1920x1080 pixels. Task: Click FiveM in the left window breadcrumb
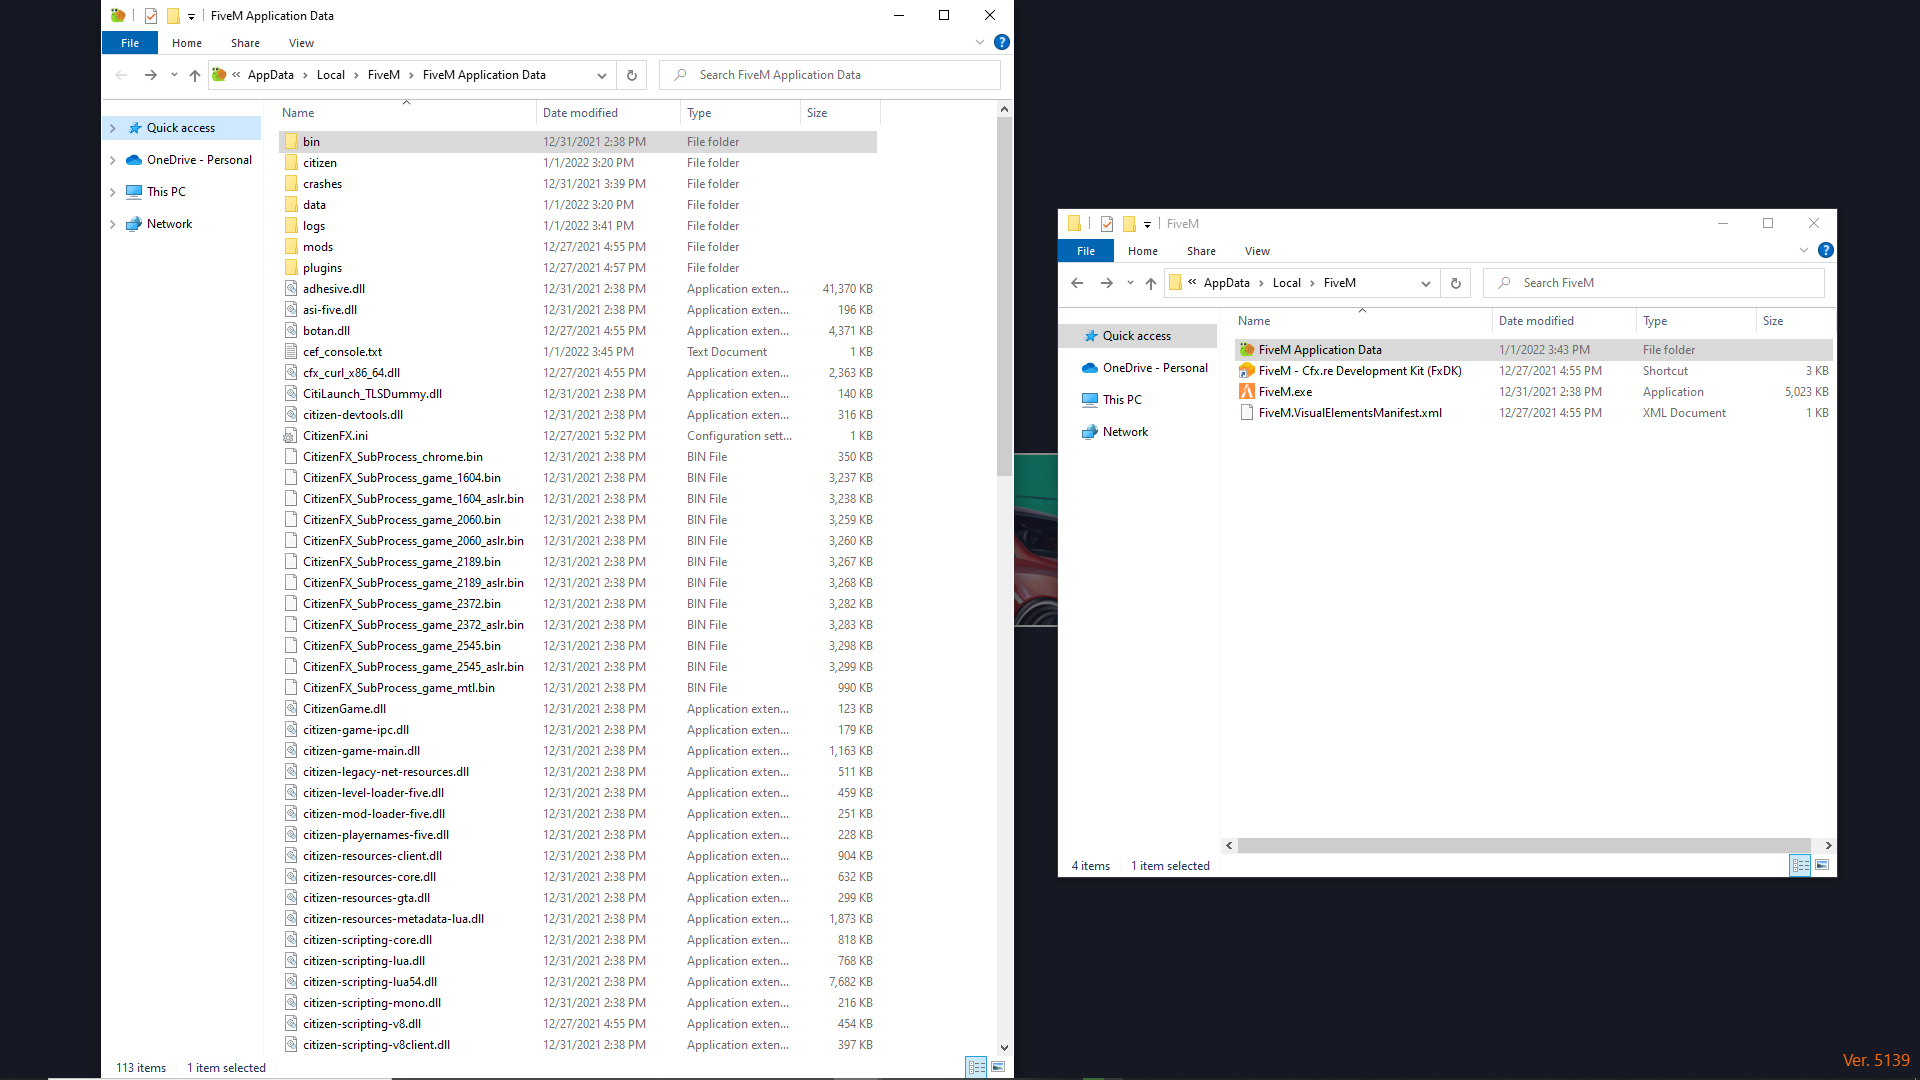(384, 75)
